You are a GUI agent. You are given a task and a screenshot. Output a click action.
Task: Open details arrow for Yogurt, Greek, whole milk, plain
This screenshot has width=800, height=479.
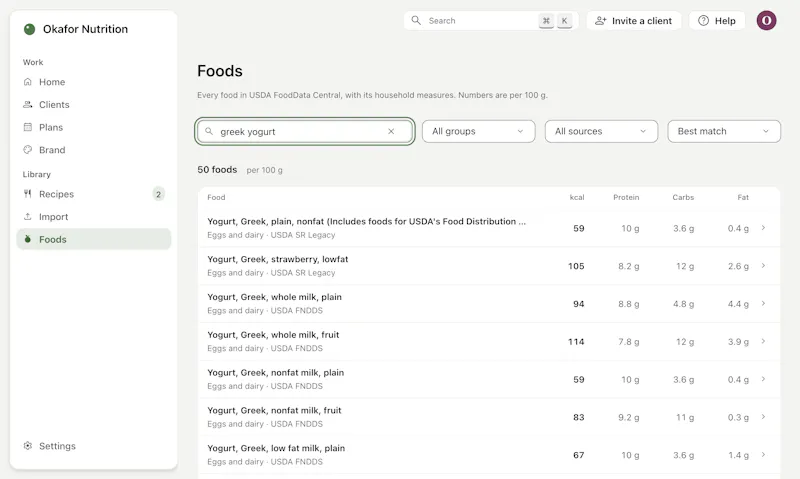763,304
